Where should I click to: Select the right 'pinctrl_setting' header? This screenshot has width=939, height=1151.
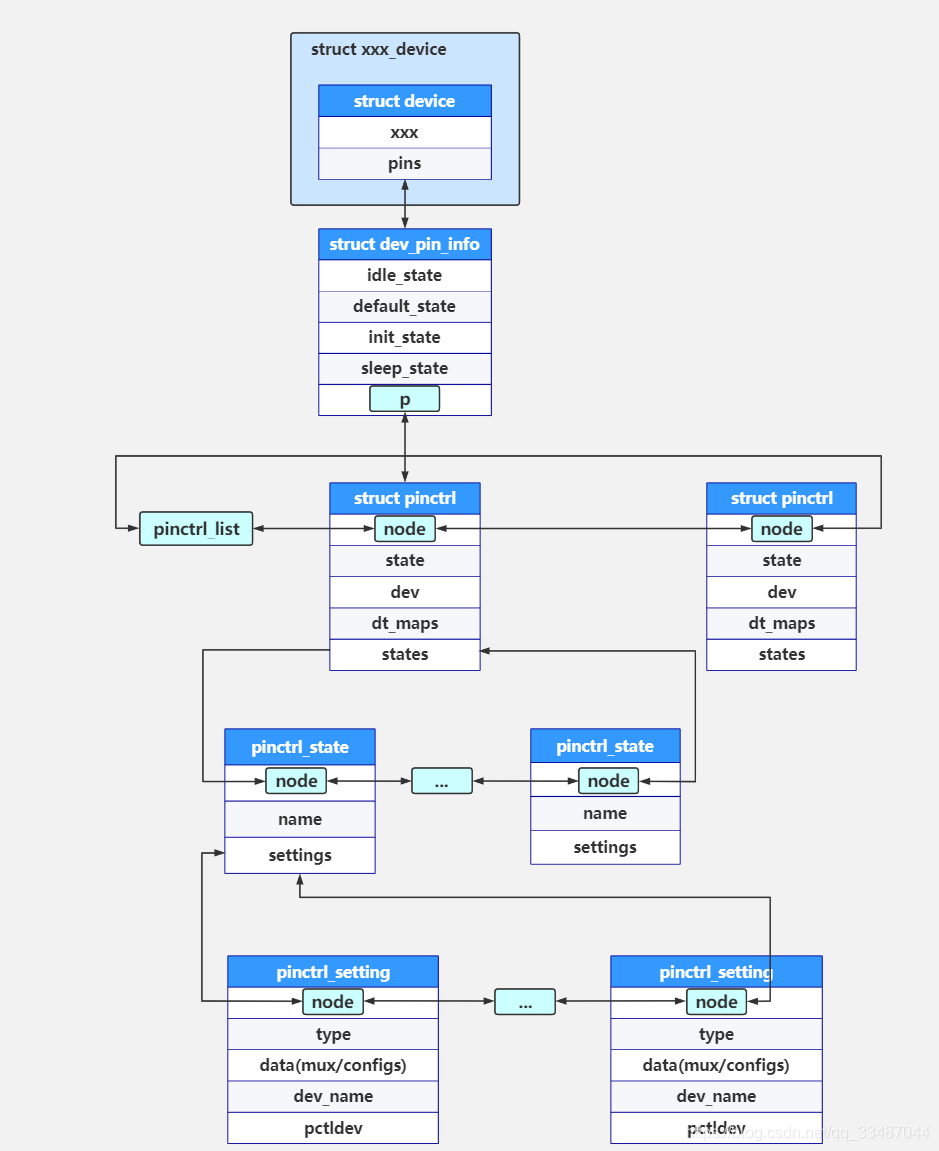click(x=716, y=972)
